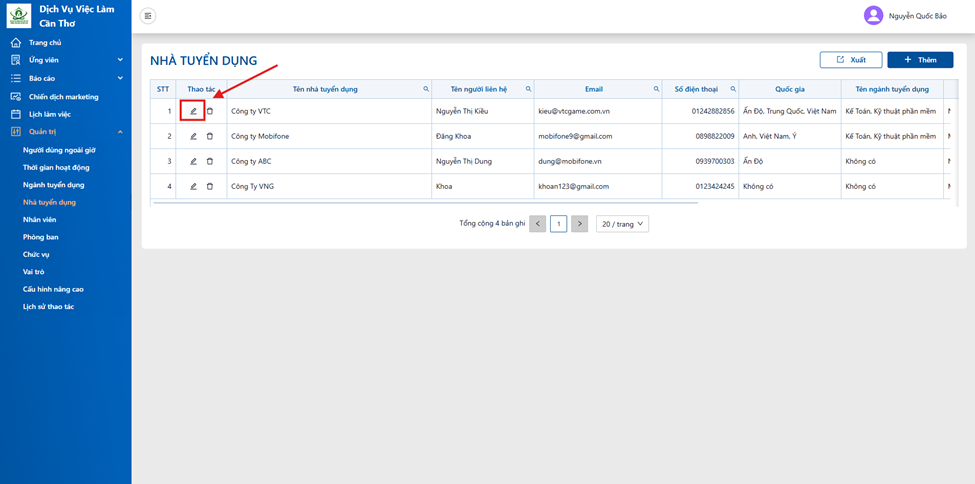Viewport: 975px width, 484px height.
Task: Click the edit pencil for Công ty VTC
Action: (x=193, y=111)
